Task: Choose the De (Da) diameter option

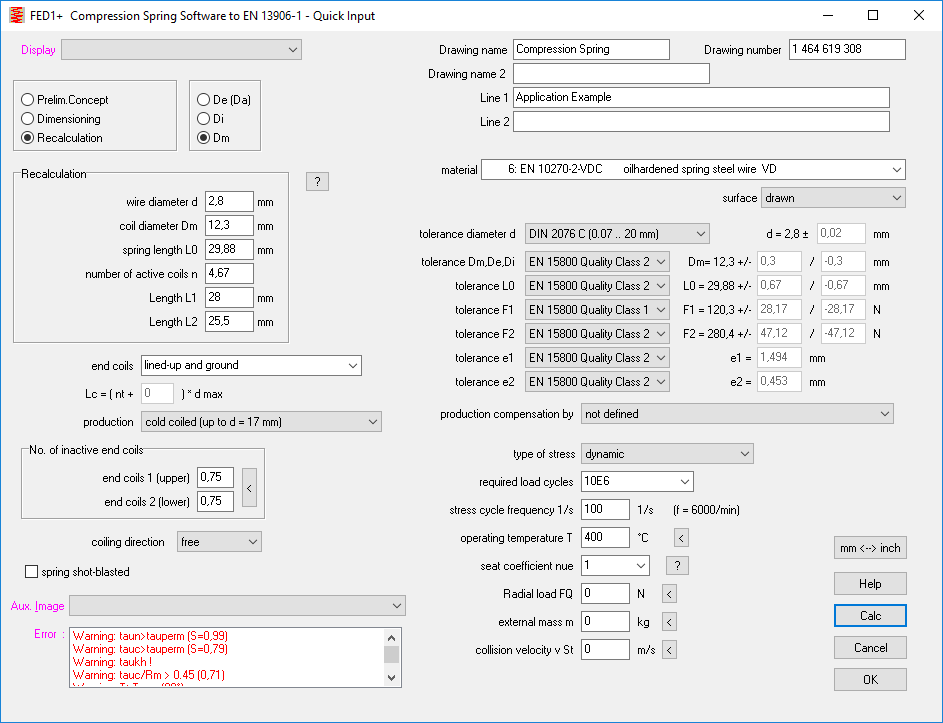Action: pos(204,100)
